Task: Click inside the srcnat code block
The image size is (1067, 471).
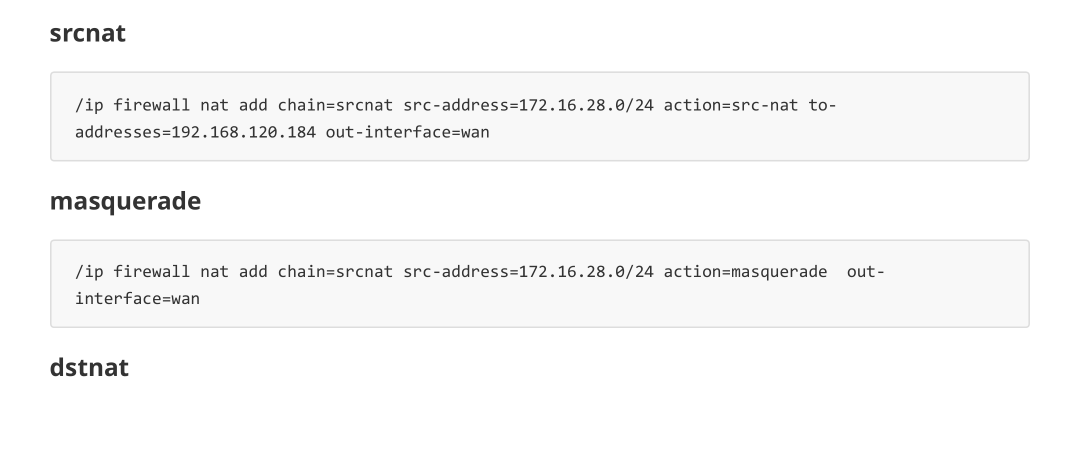Action: click(540, 116)
